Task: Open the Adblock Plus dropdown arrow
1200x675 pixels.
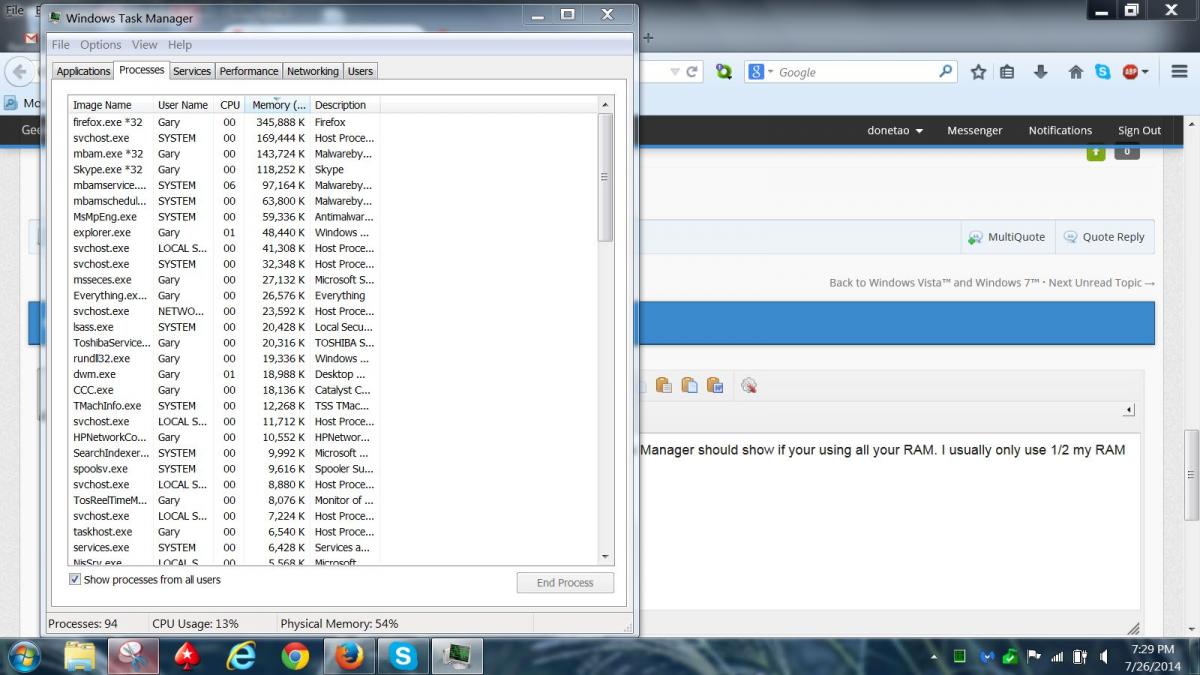Action: [x=1144, y=72]
